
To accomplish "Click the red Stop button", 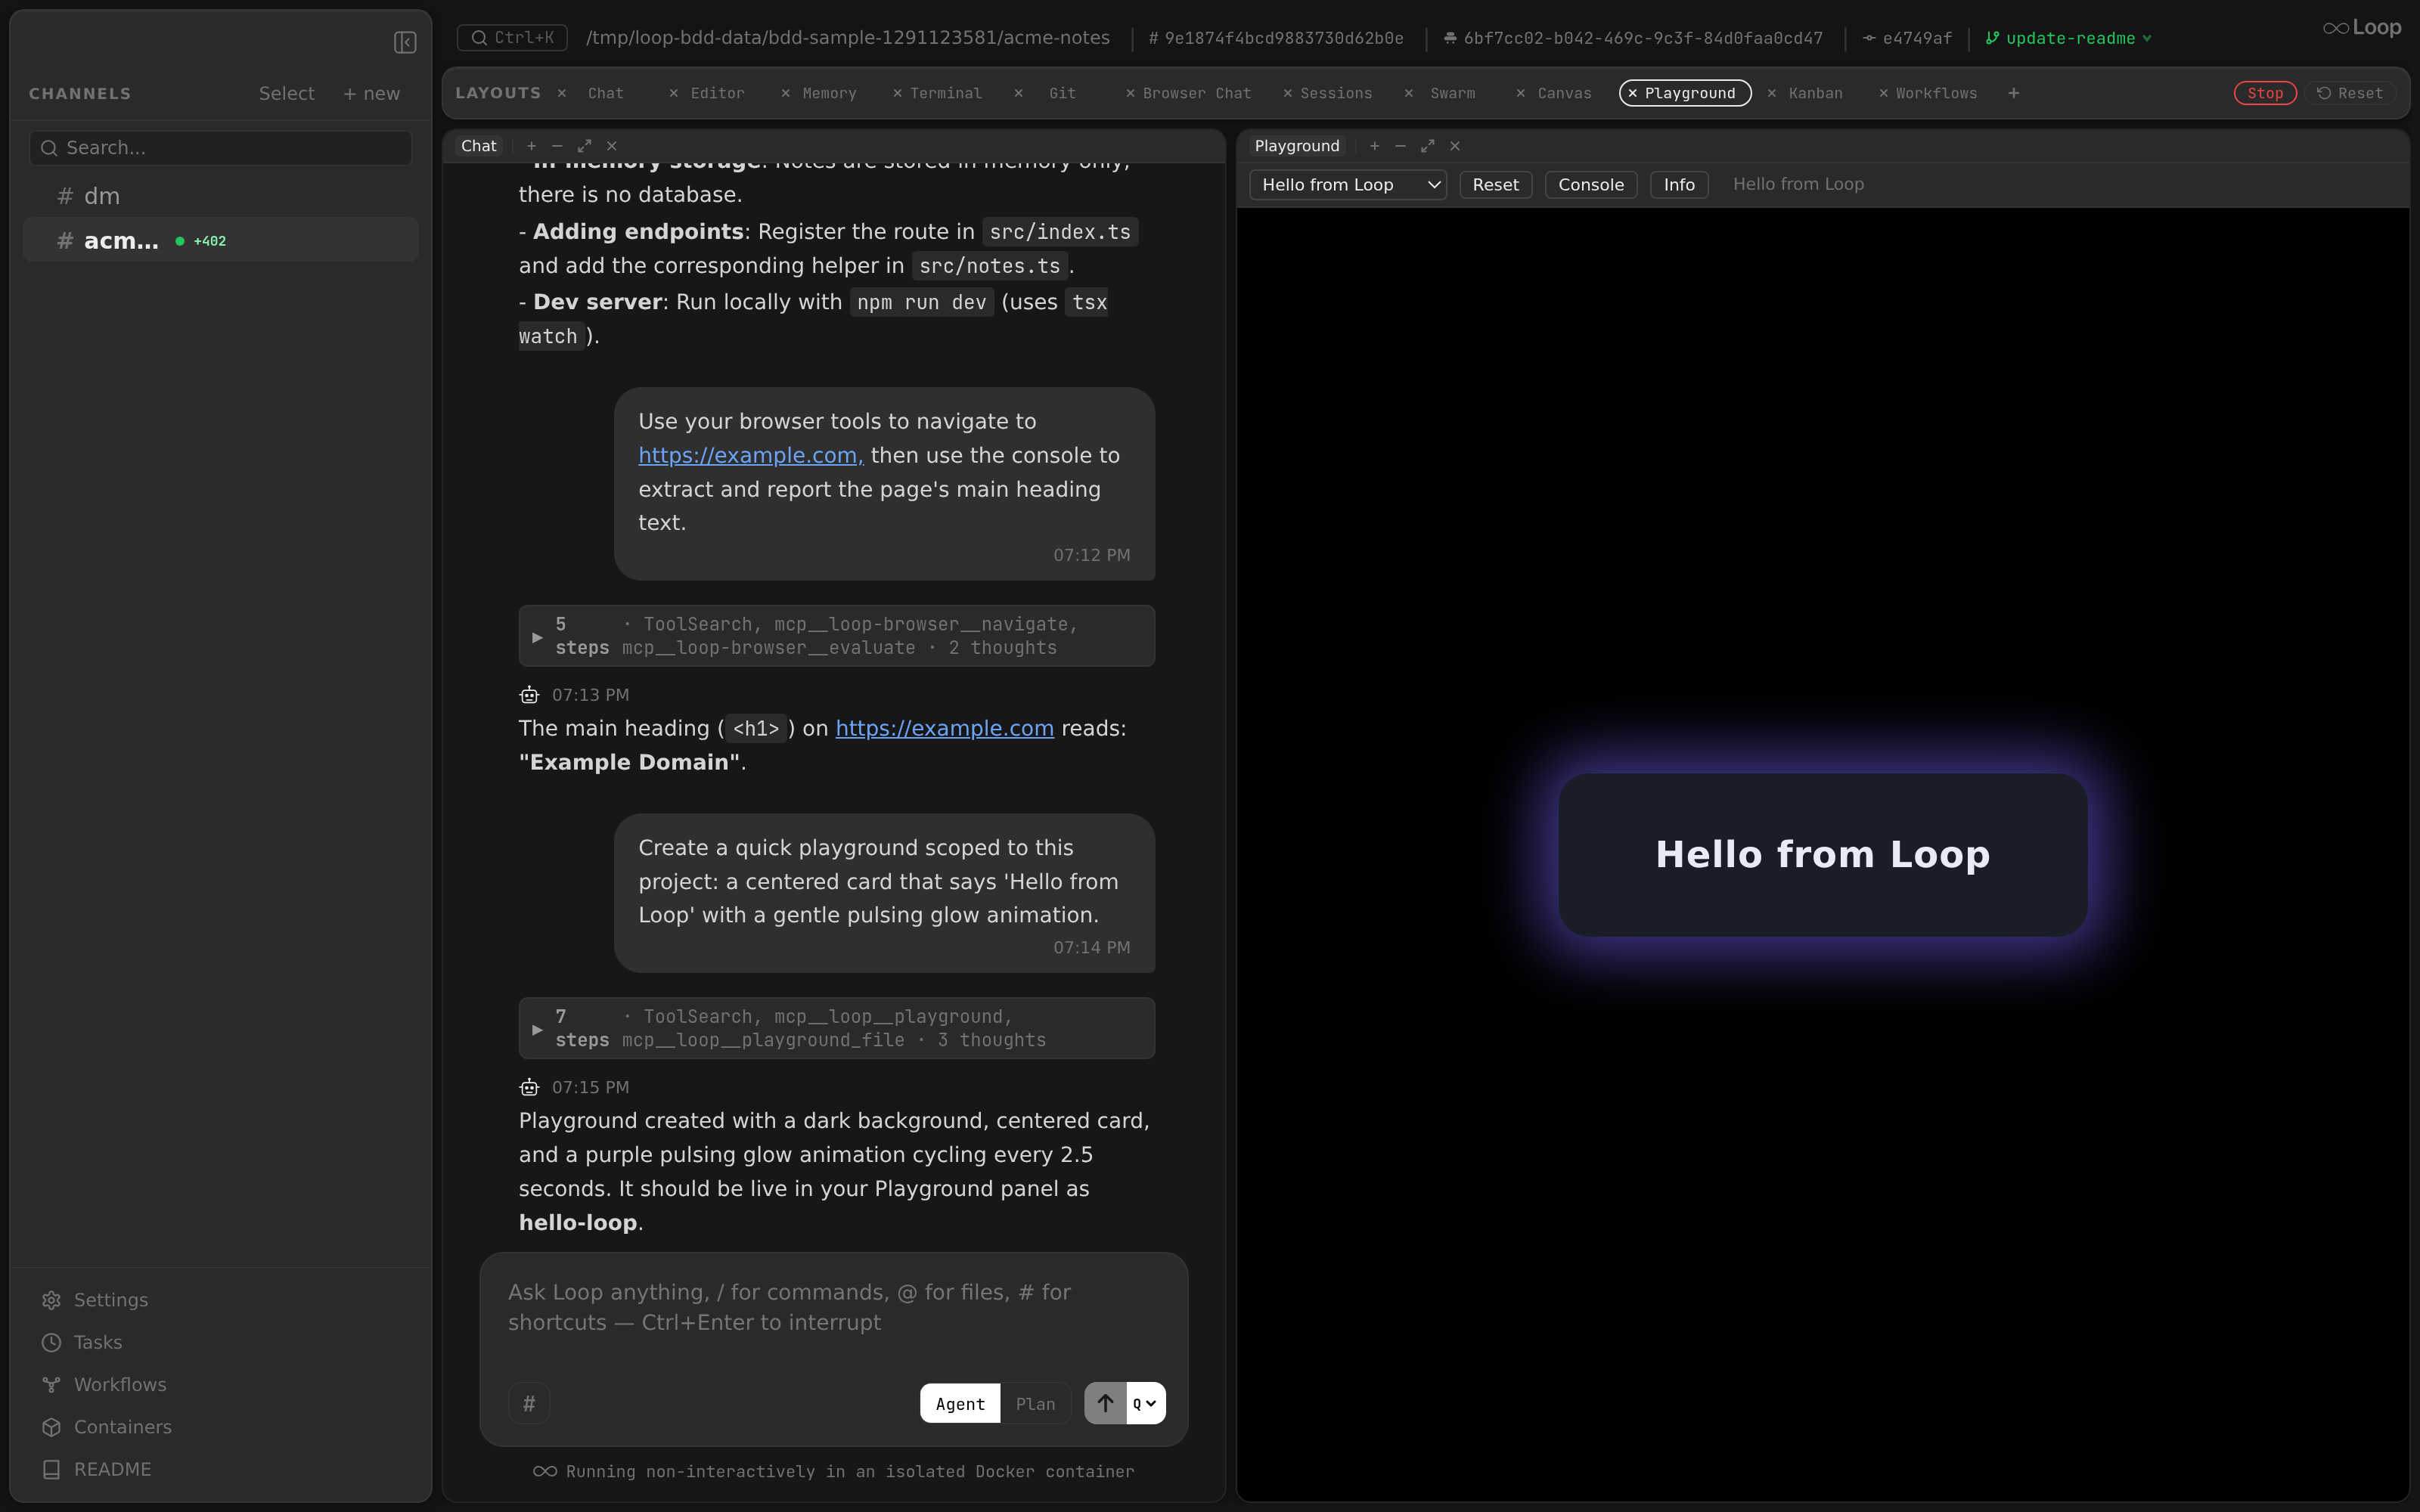I will point(2265,93).
